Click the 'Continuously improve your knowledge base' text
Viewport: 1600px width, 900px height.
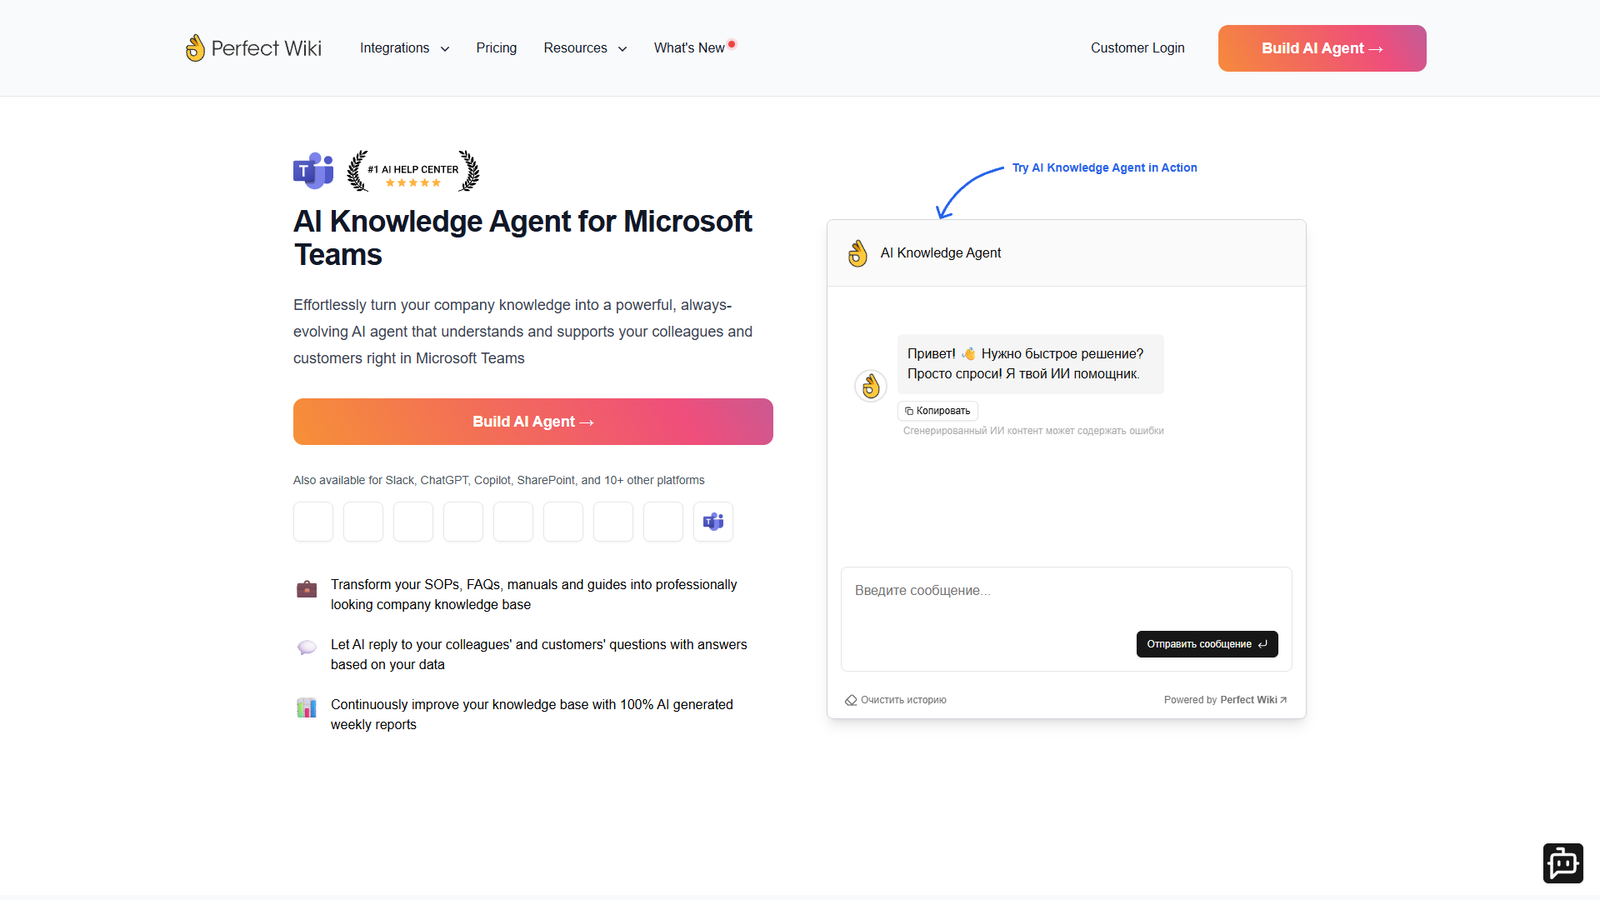(x=532, y=715)
